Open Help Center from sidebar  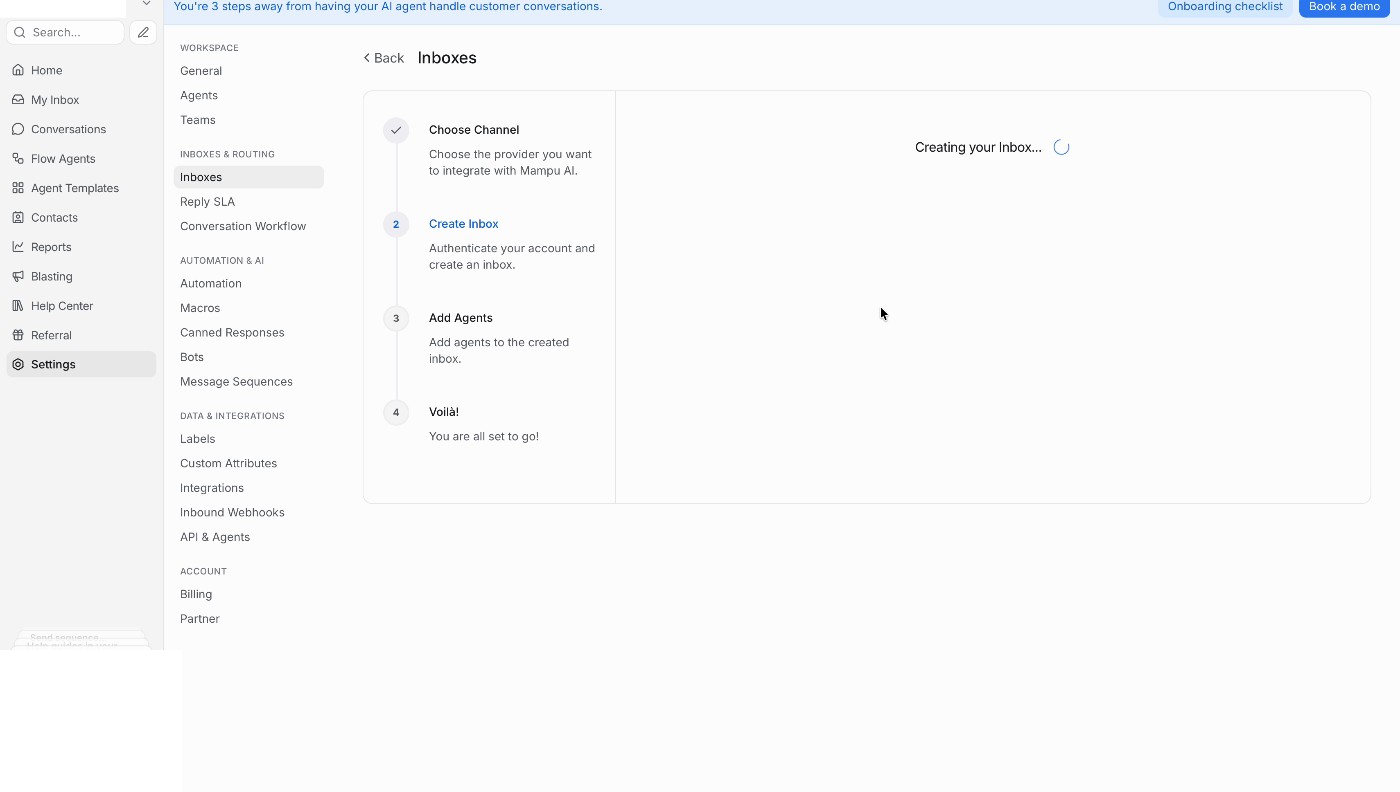pos(62,306)
